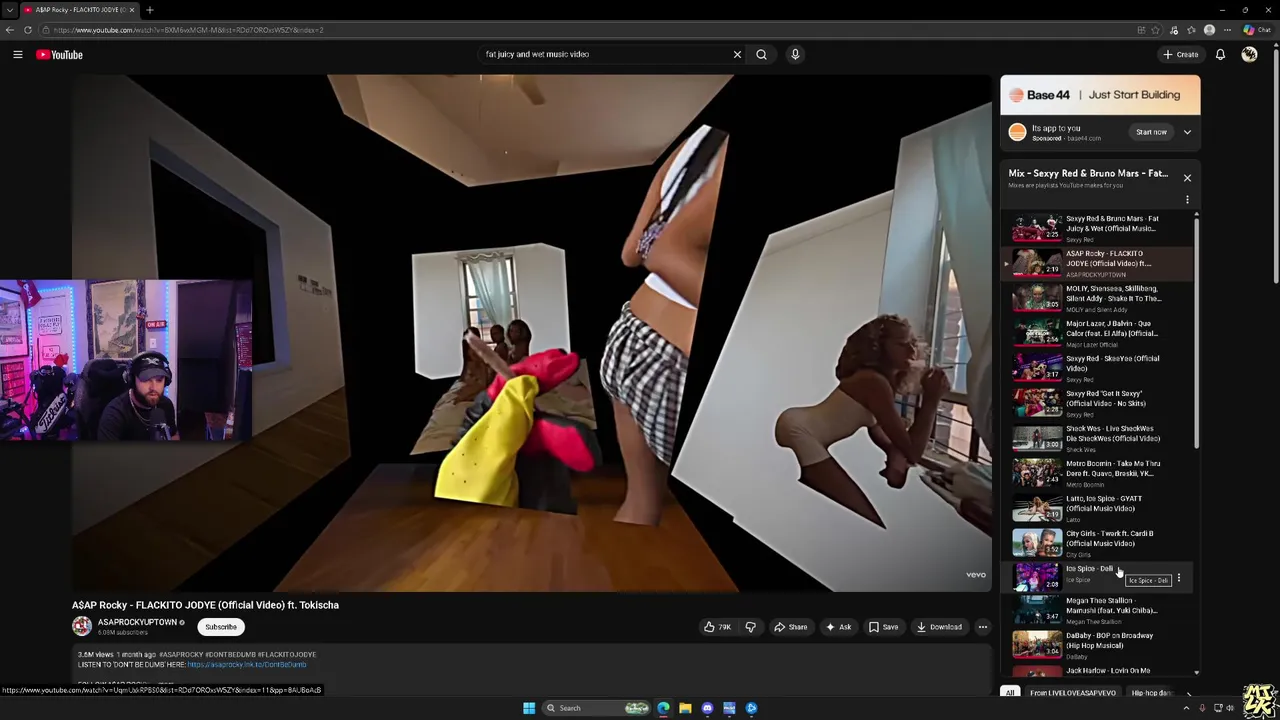Open File Explorer from taskbar

685,708
